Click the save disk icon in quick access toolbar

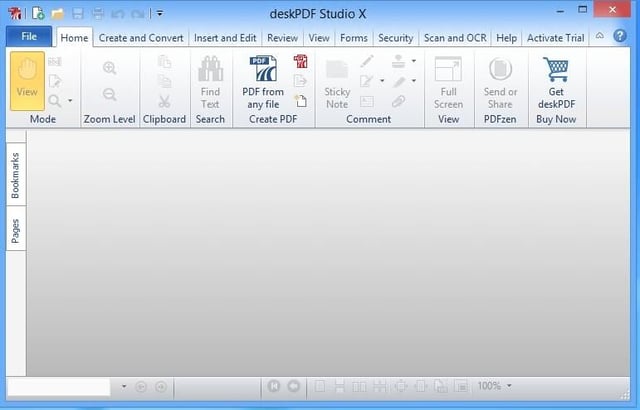pos(78,14)
